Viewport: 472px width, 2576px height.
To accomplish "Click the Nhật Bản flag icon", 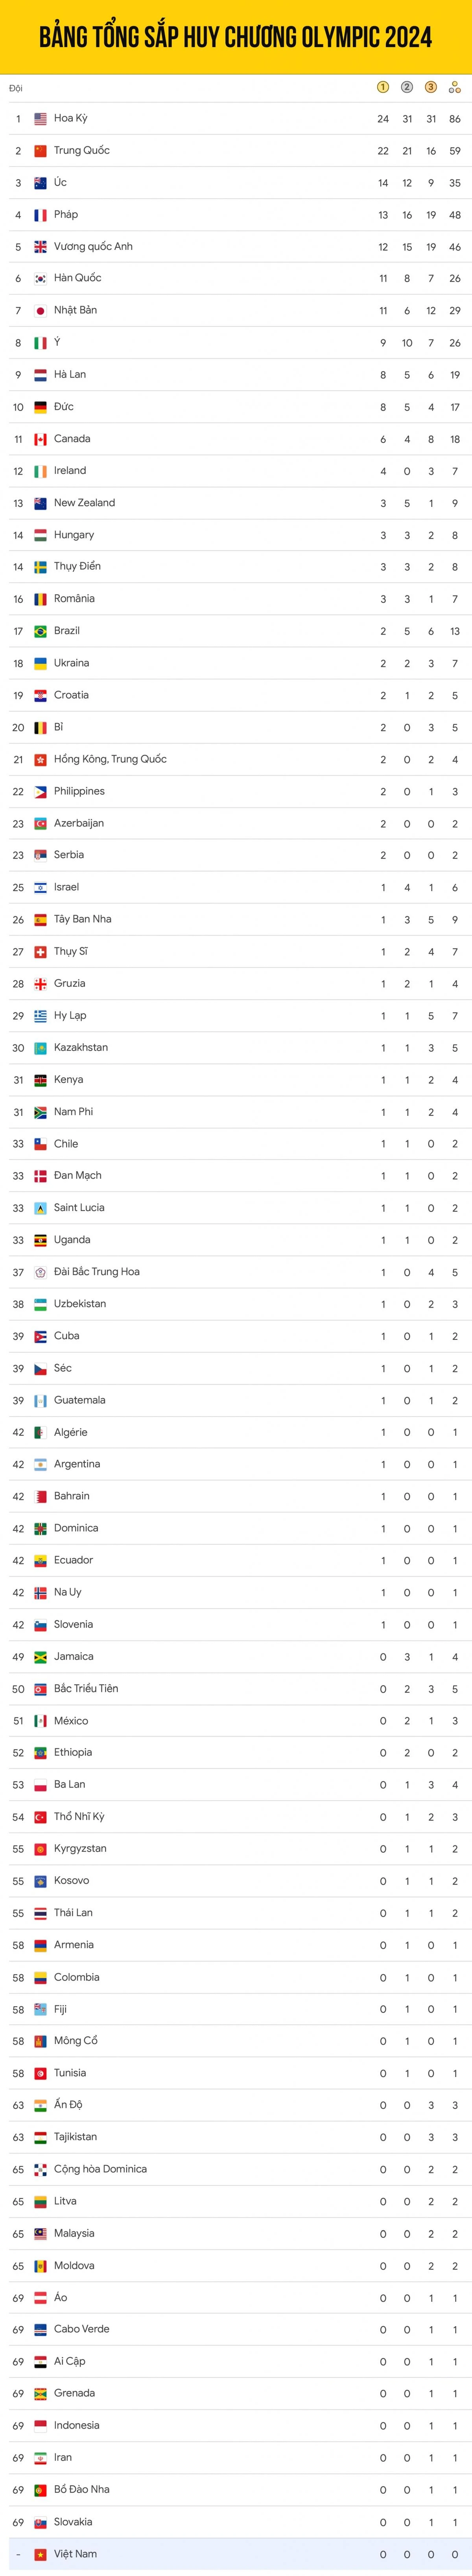I will click(41, 311).
